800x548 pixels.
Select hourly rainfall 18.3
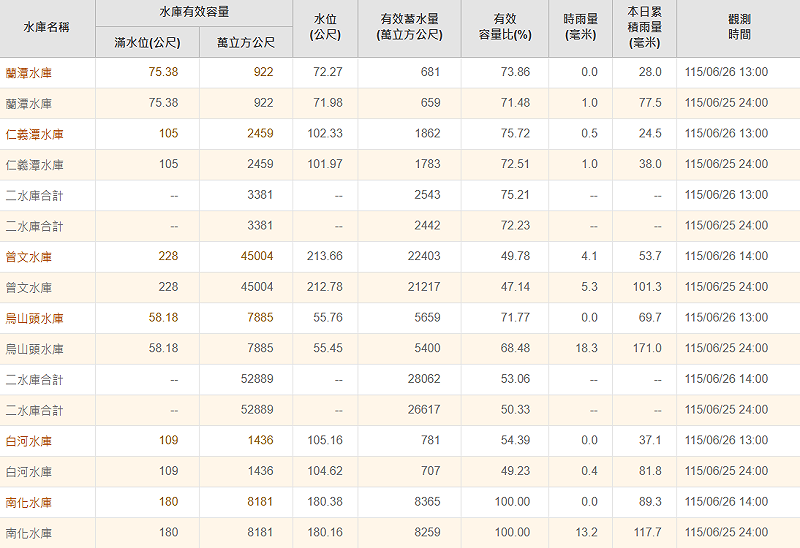[x=587, y=348]
